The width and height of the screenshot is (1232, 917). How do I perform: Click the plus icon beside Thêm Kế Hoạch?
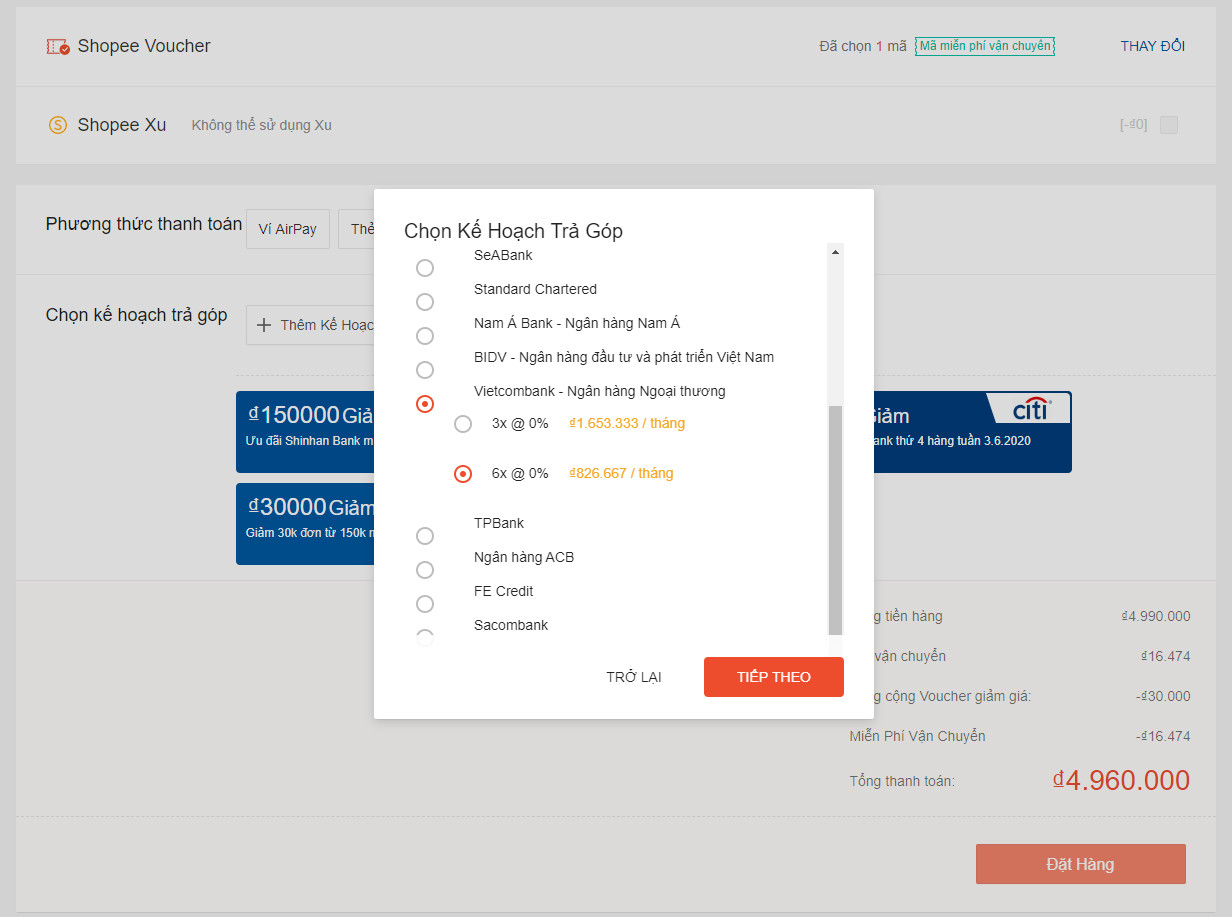(264, 325)
